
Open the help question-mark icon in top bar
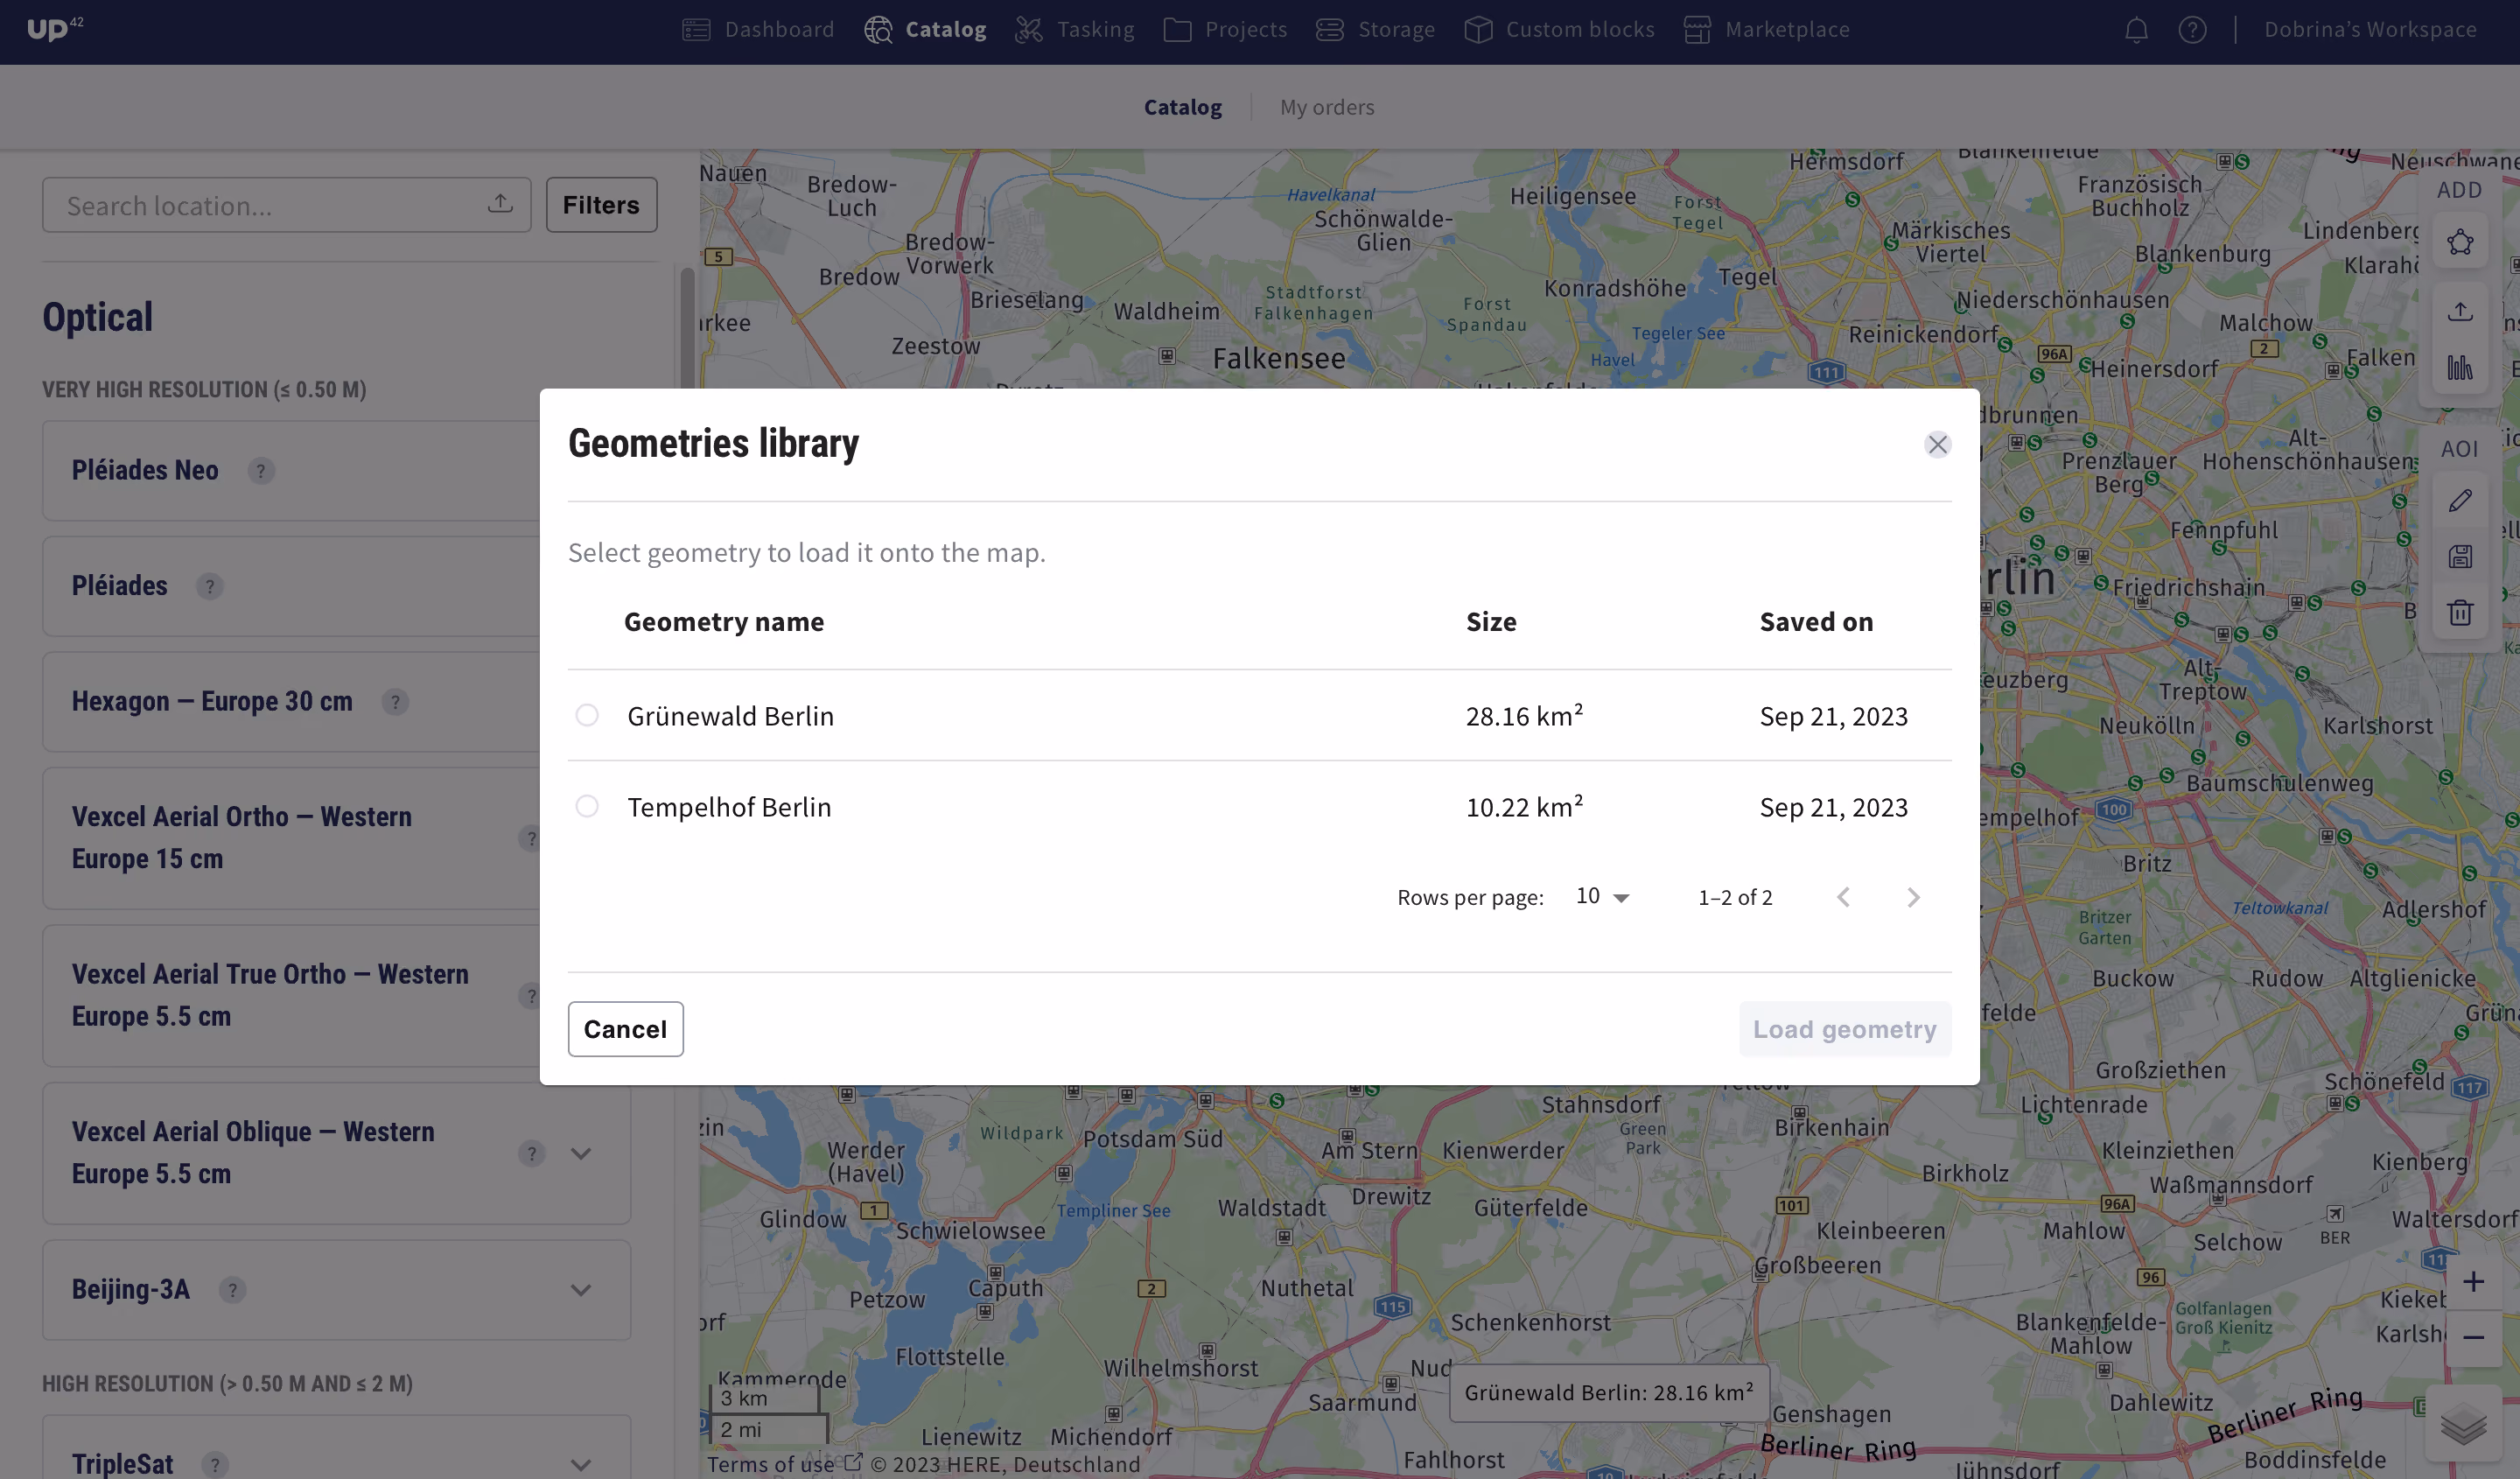point(2192,30)
